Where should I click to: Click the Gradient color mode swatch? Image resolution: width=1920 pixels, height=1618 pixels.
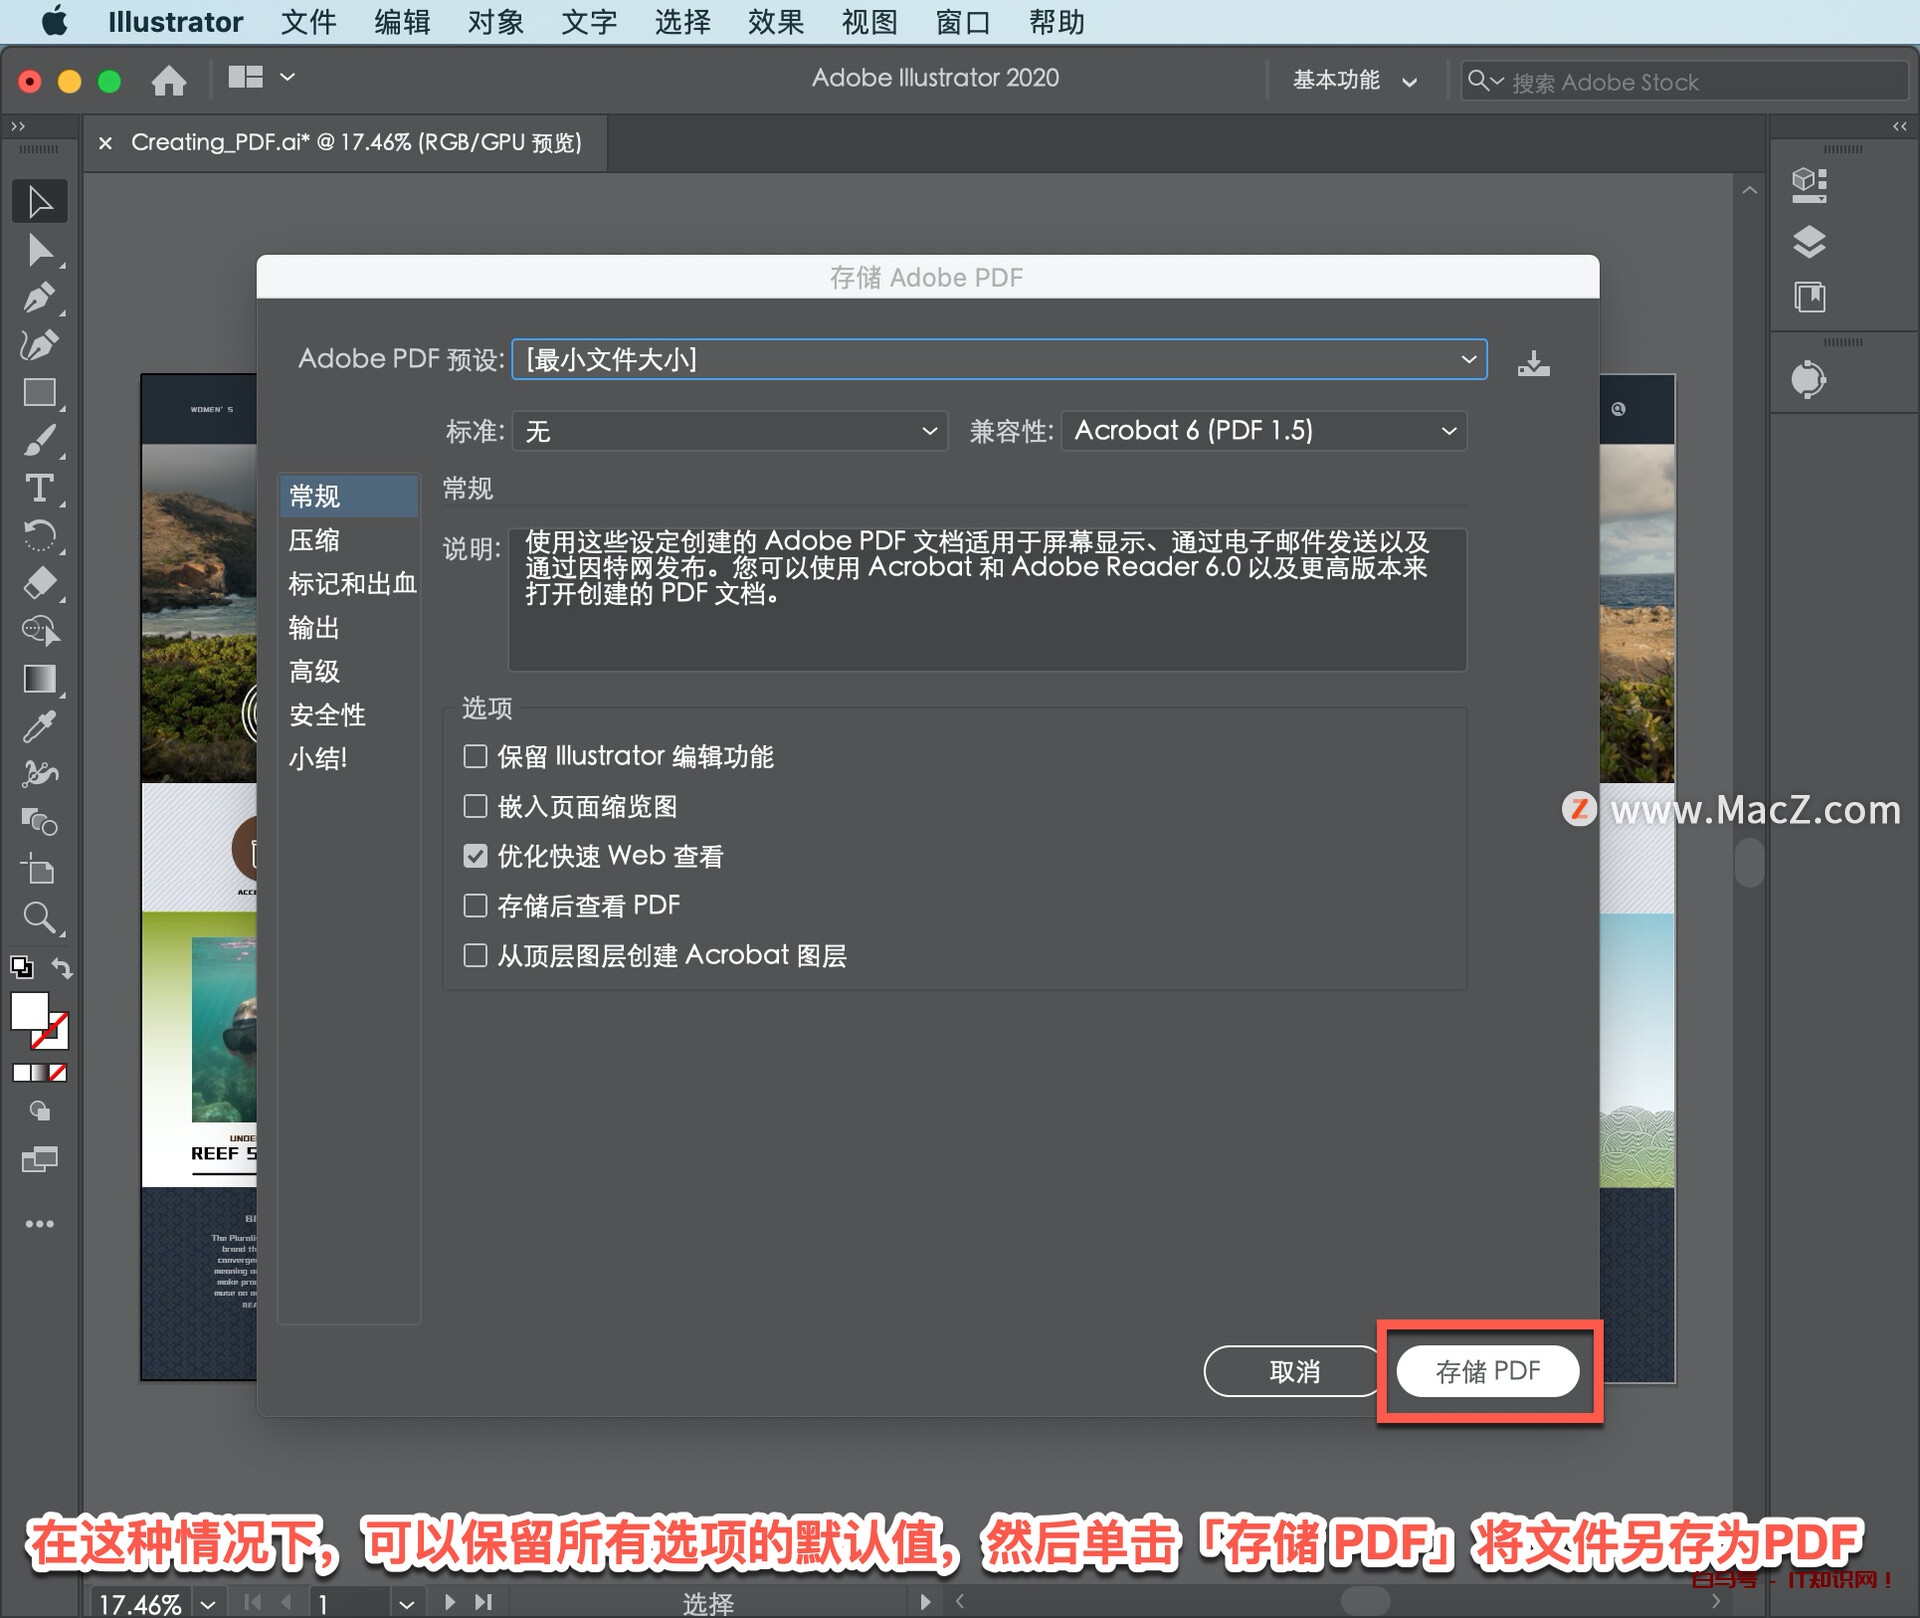click(x=40, y=1073)
